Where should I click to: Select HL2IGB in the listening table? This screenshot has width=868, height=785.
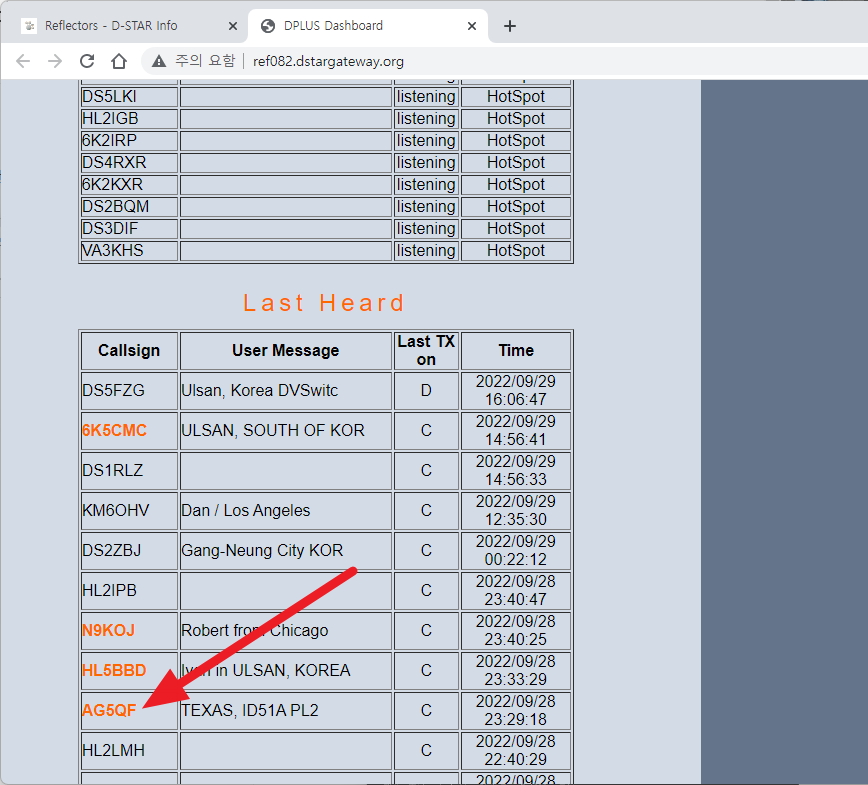110,118
